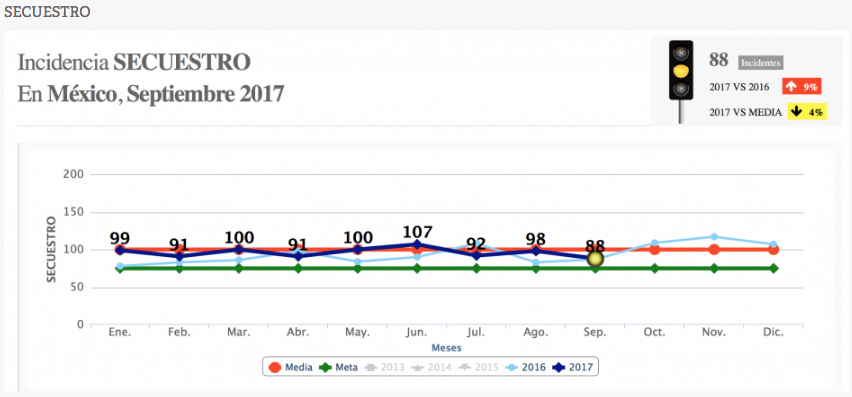Screen dimensions: 852x397
Task: Enable the 2015 series in legend
Action: pos(478,367)
